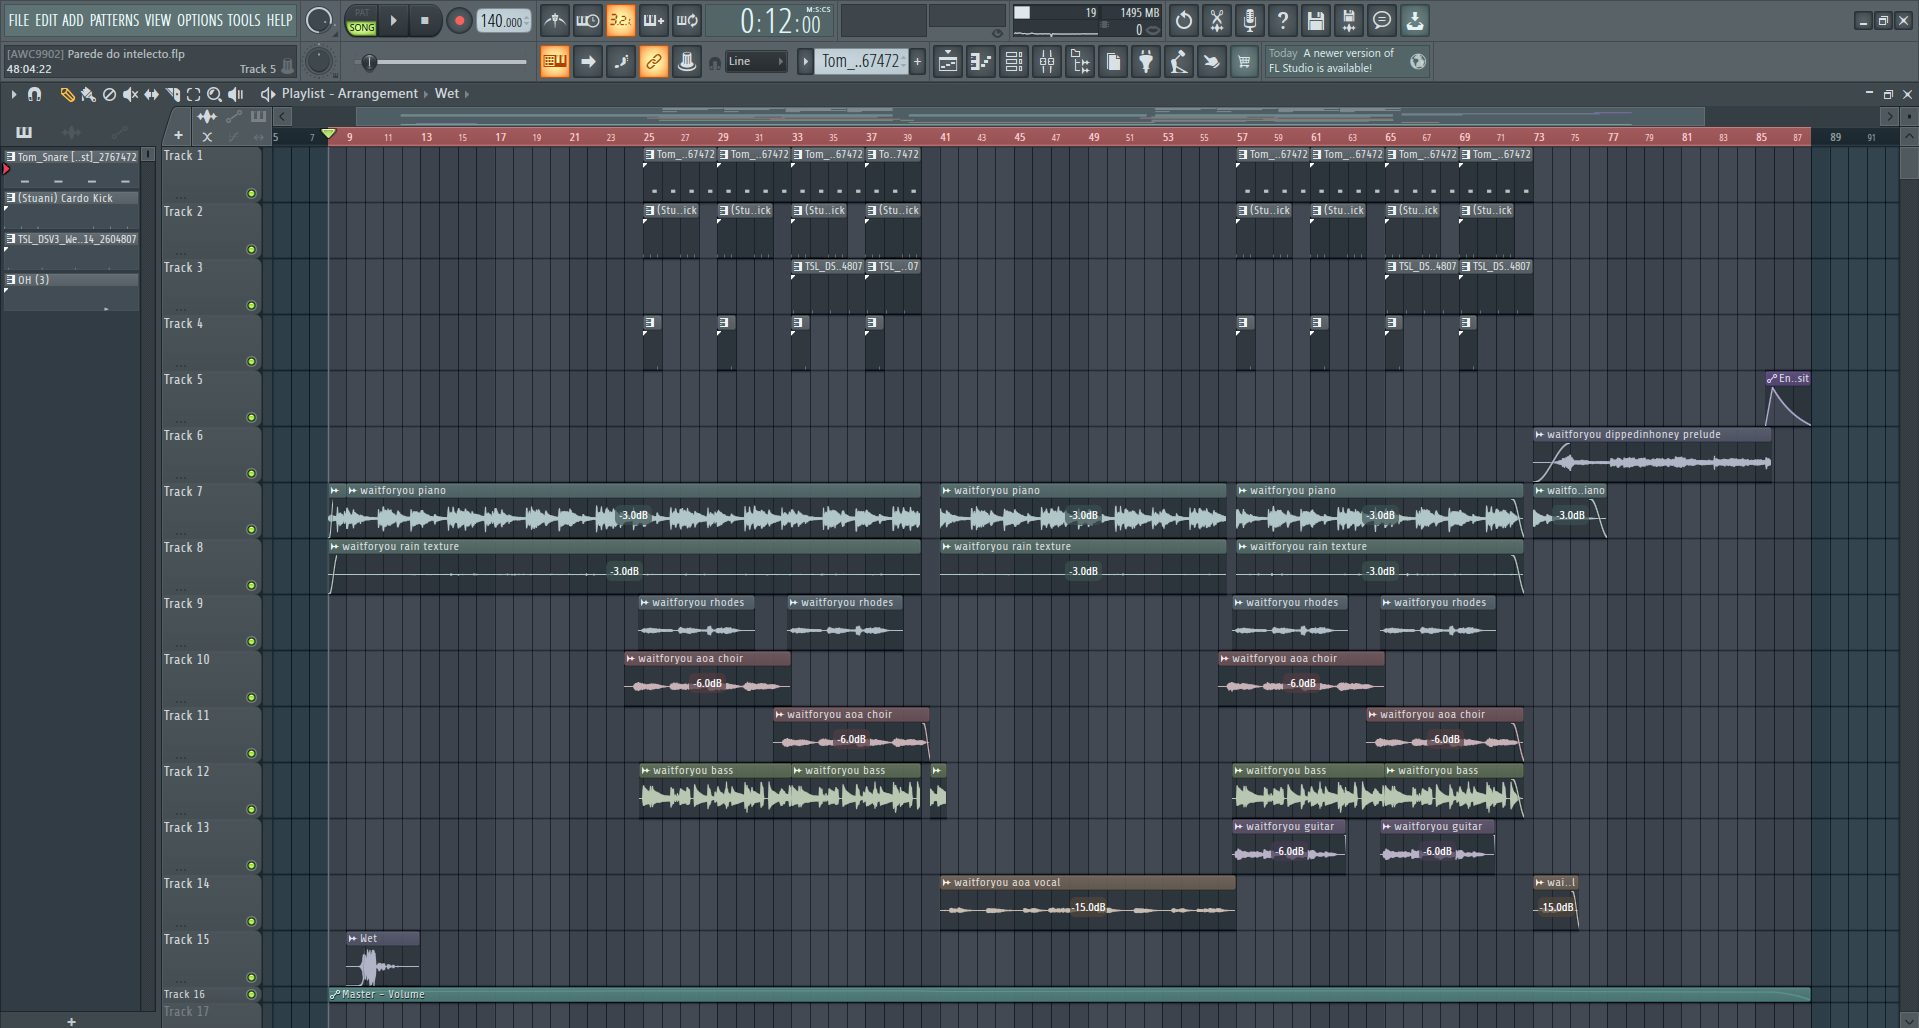Expand the arrow after Wet

467,94
